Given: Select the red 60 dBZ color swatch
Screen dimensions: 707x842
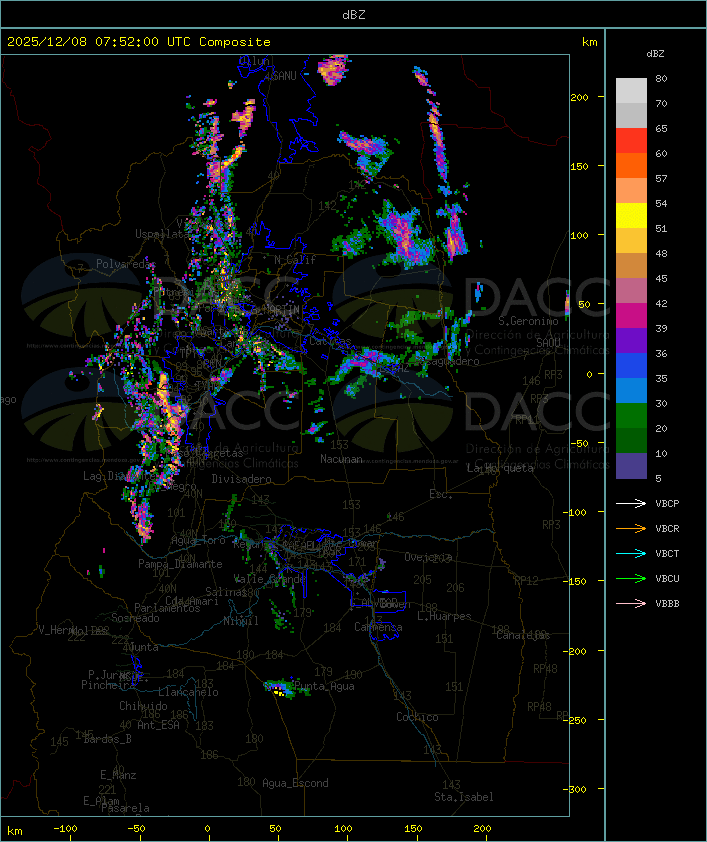Looking at the screenshot, I should (x=631, y=140).
